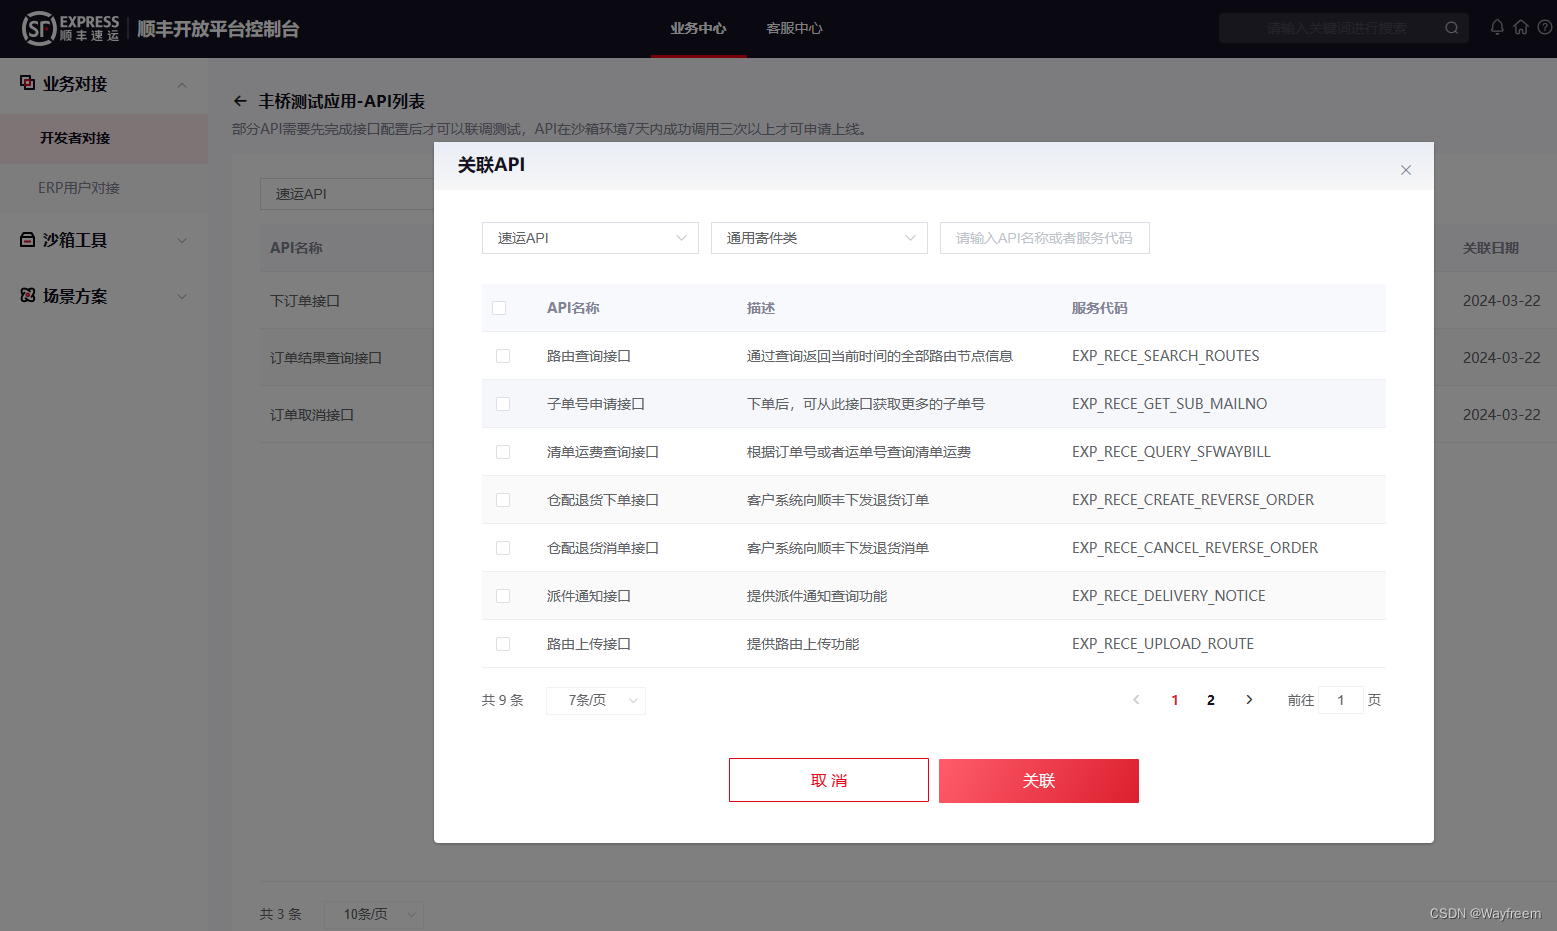The height and width of the screenshot is (931, 1557).
Task: Check the 路由上传接口 row checkbox
Action: click(503, 644)
